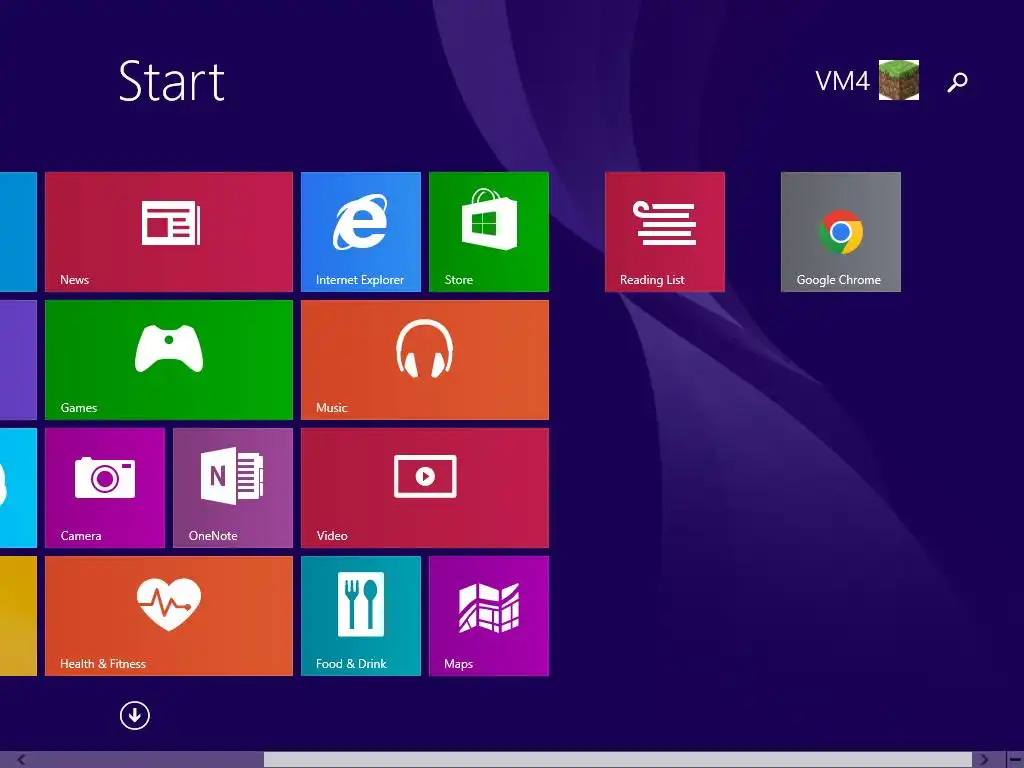Open the Music tile
This screenshot has height=768, width=1024.
[424, 360]
